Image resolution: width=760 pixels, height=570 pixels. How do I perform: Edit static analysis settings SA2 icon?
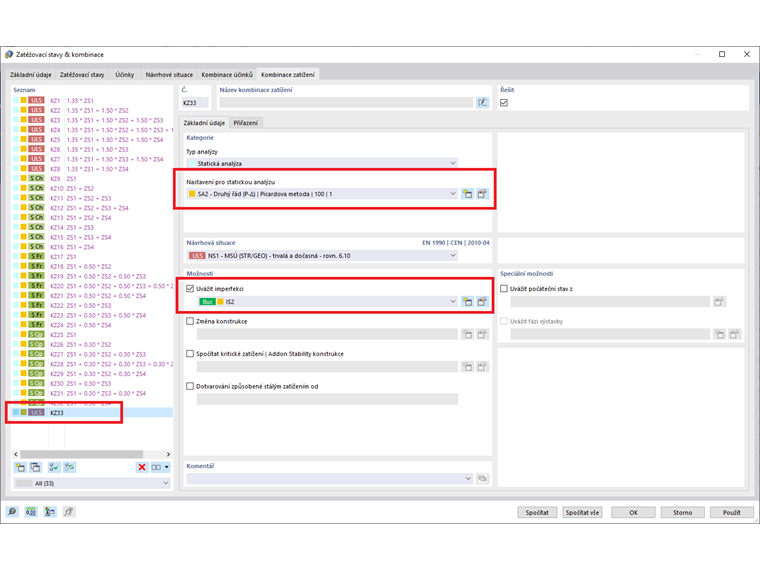point(482,194)
